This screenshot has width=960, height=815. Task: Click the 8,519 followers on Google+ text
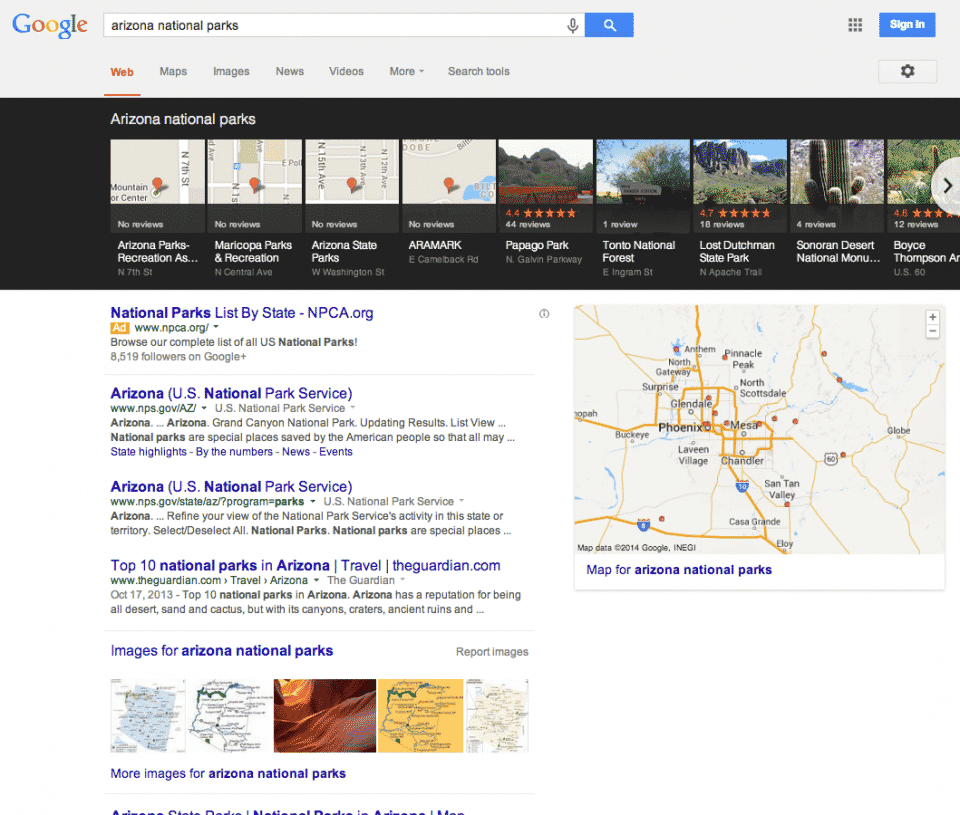pyautogui.click(x=178, y=357)
